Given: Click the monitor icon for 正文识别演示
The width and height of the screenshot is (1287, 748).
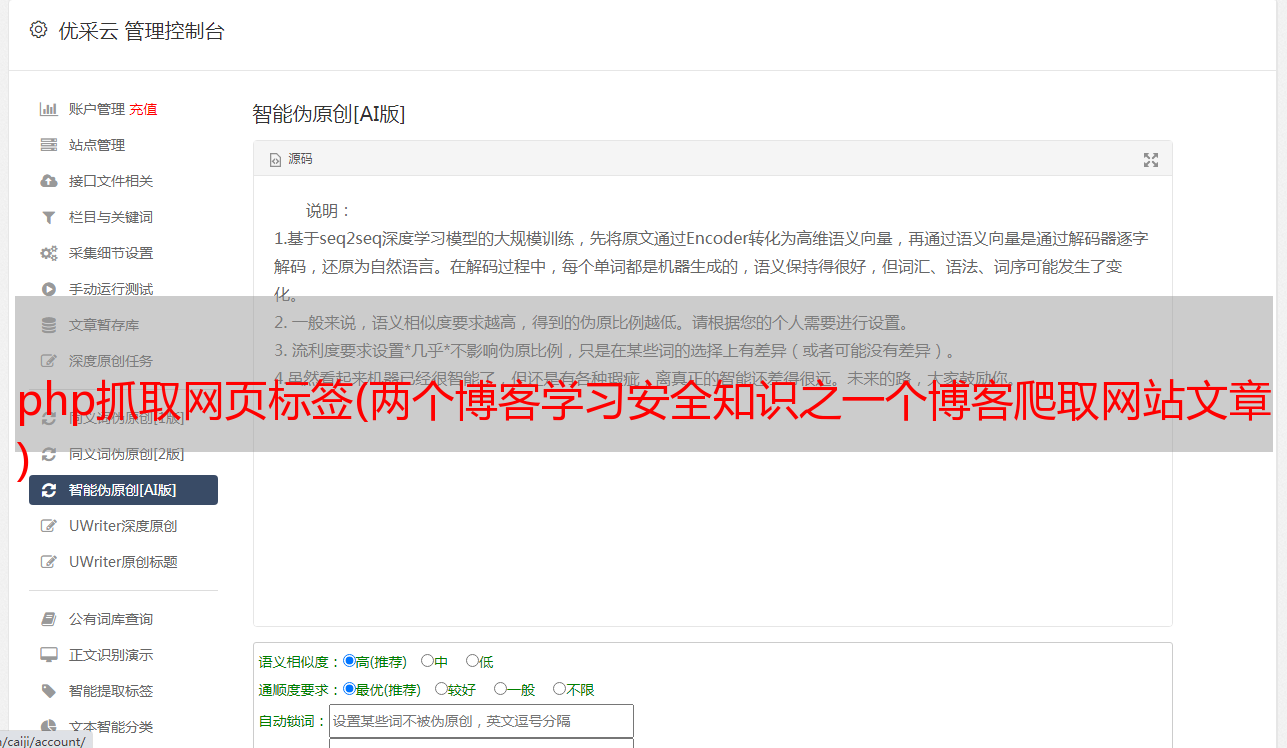Looking at the screenshot, I should tap(48, 655).
